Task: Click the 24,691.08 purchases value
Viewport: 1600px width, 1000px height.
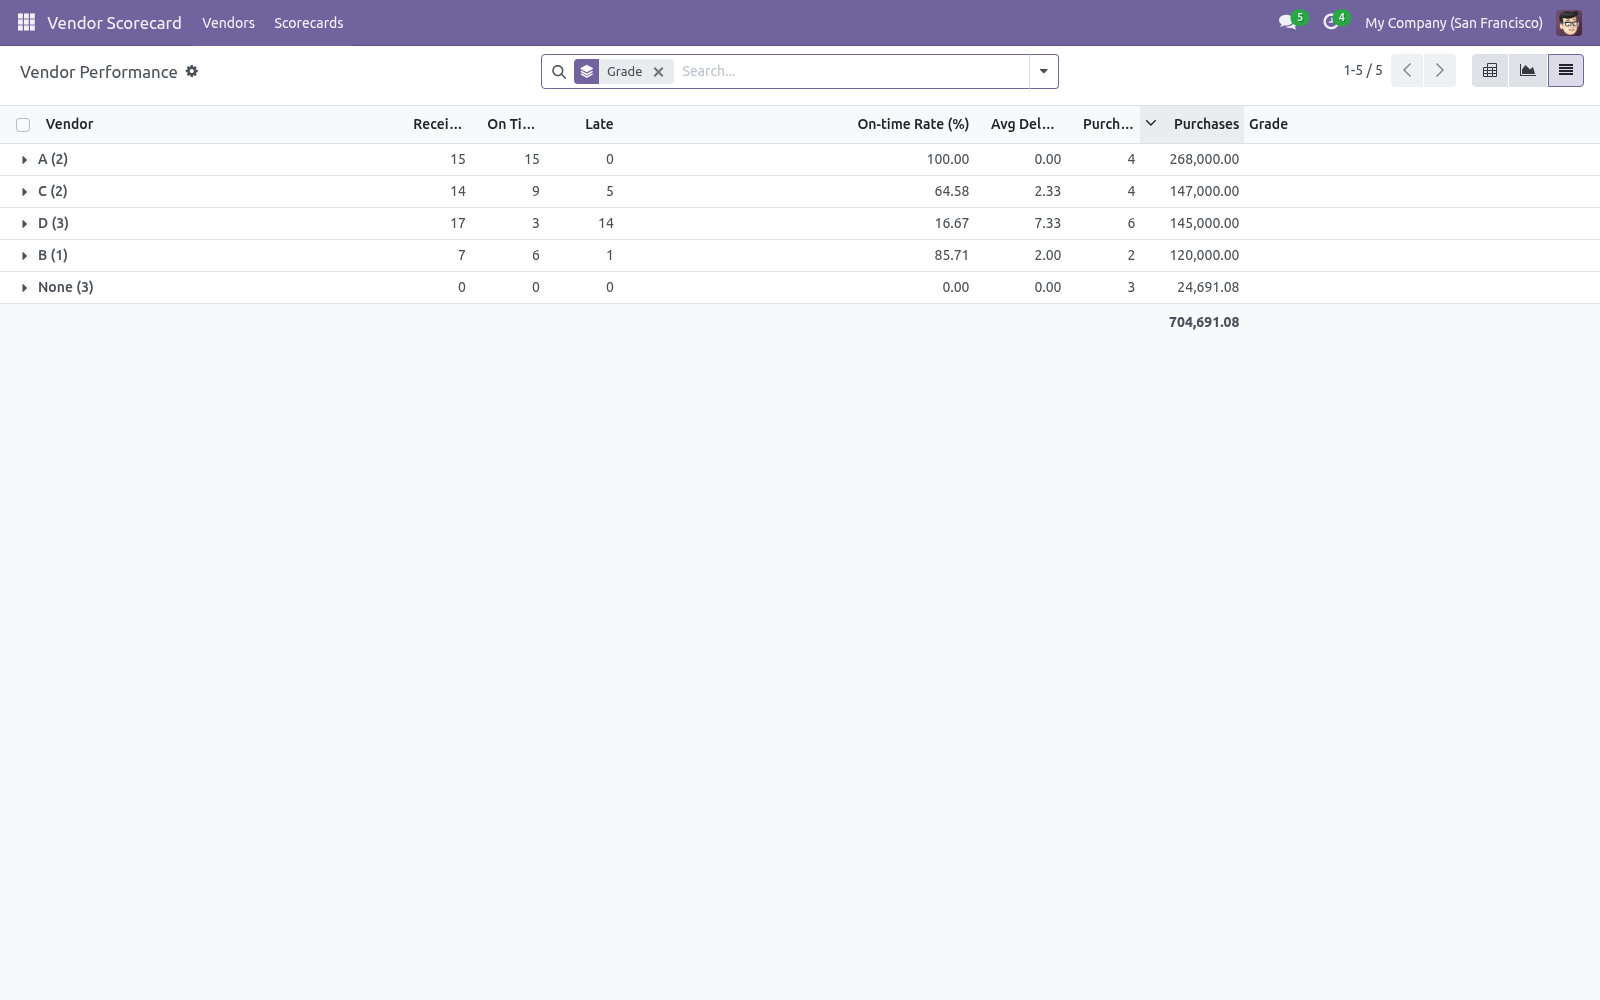Action: (x=1208, y=287)
